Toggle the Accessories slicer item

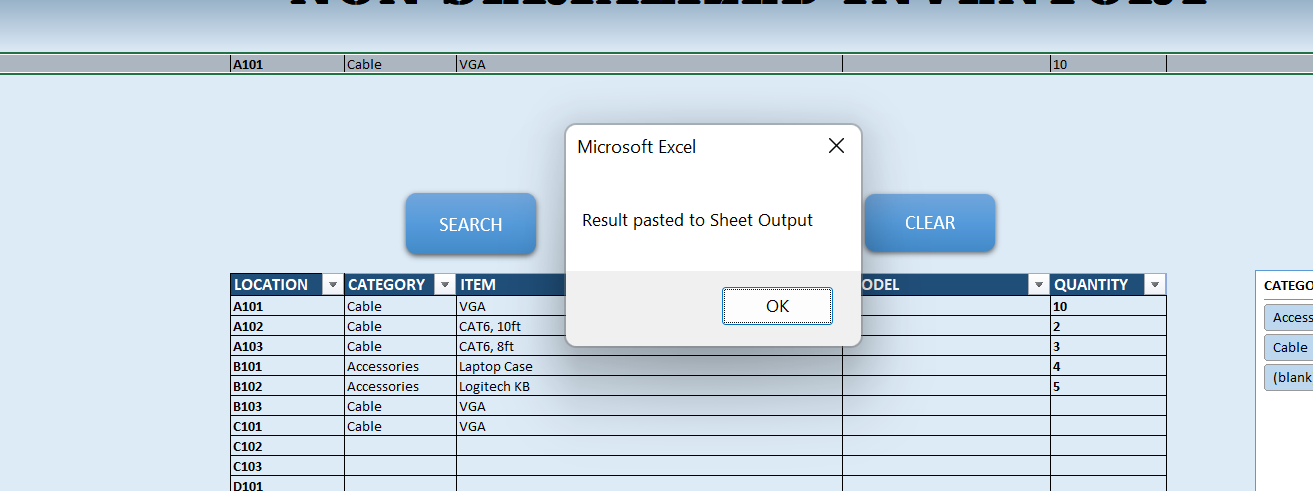click(x=1289, y=317)
